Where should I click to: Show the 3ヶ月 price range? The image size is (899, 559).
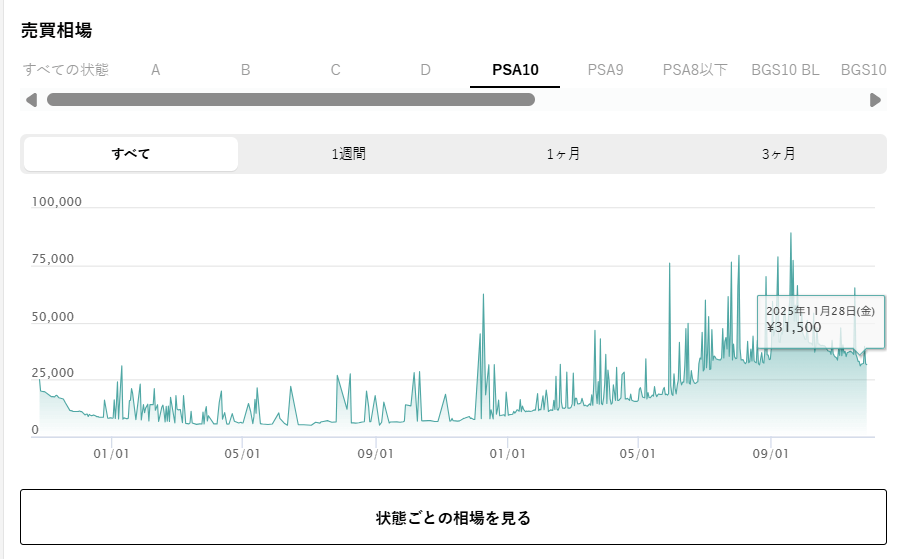coord(778,154)
